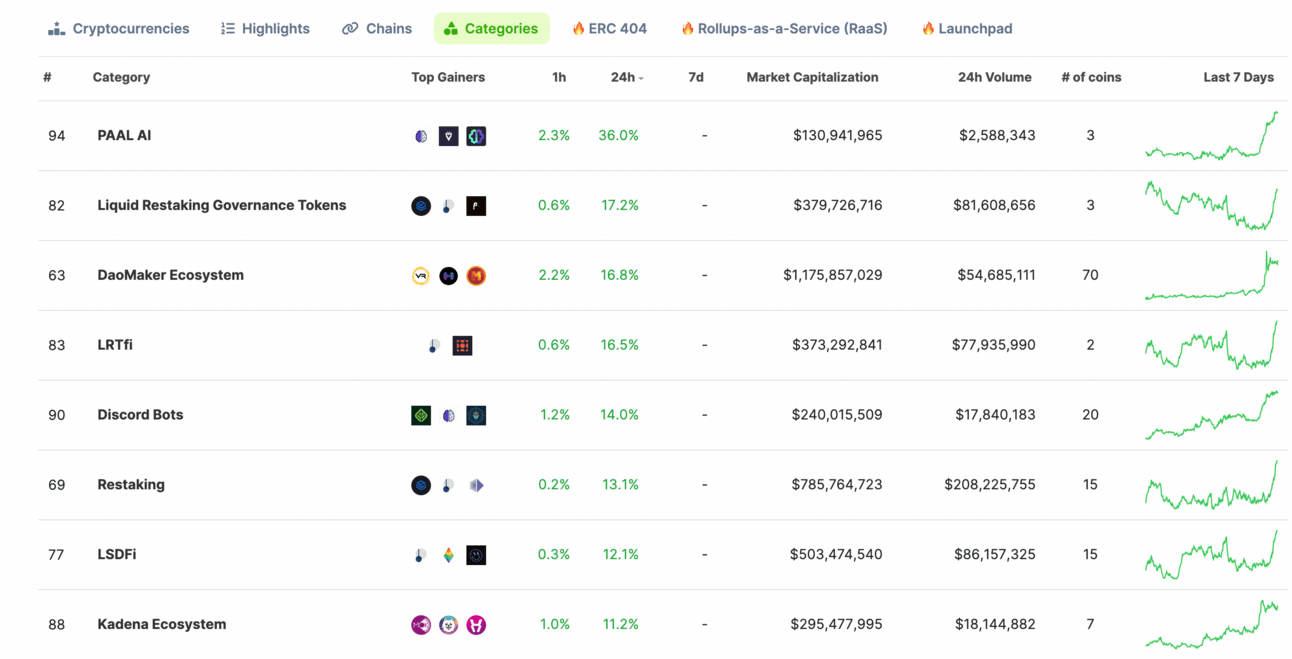Click third gainer icon in Liquid Restaking Governance row
The height and width of the screenshot is (659, 1292).
[x=476, y=206]
